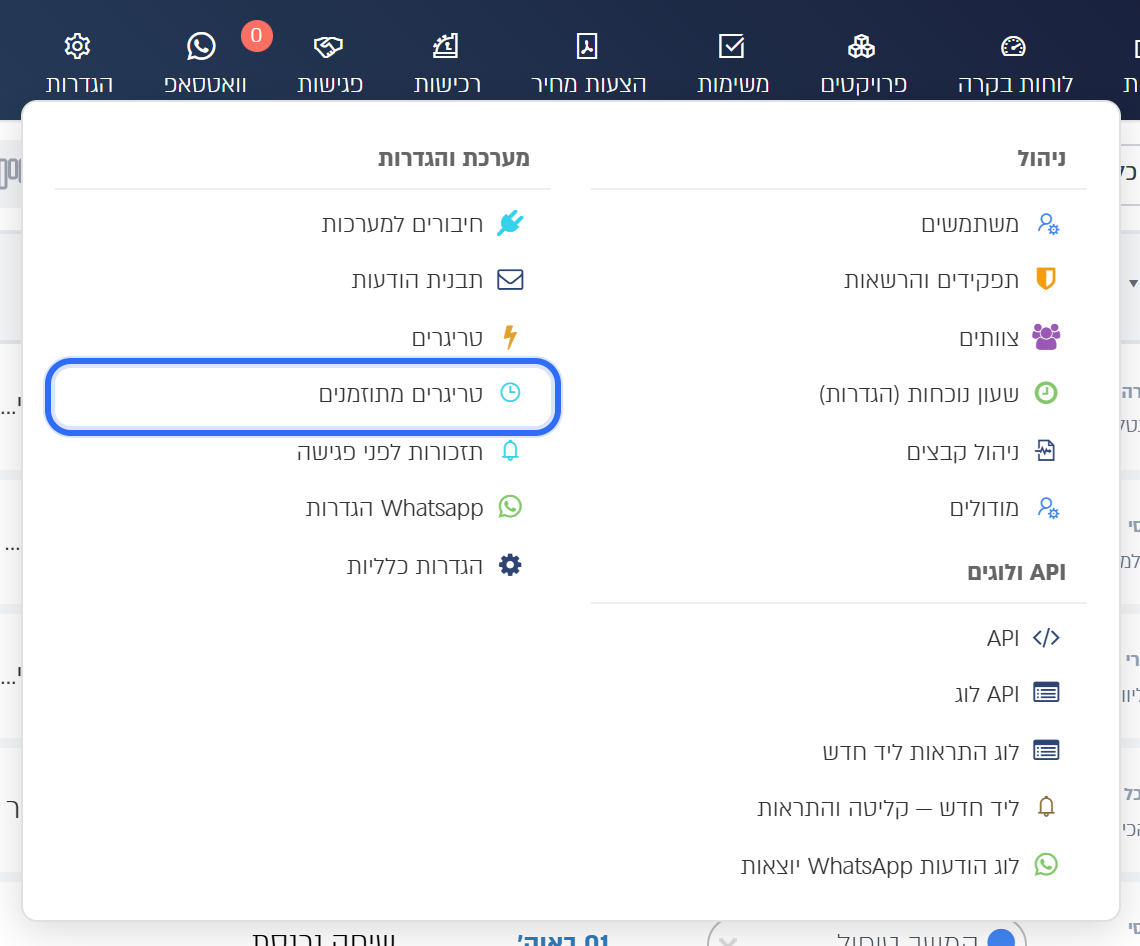Open the משימות checkbox icon
Image resolution: width=1140 pixels, height=946 pixels.
[731, 47]
